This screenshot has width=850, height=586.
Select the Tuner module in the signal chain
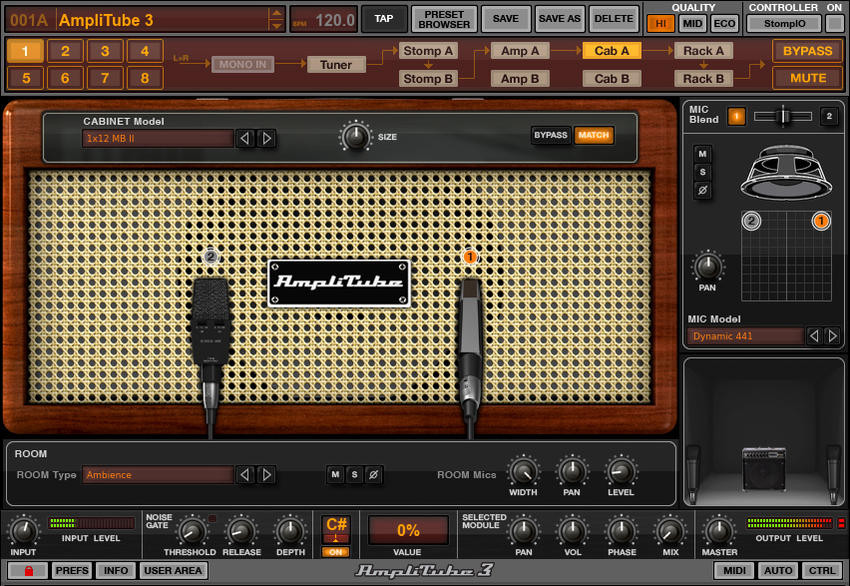[337, 64]
